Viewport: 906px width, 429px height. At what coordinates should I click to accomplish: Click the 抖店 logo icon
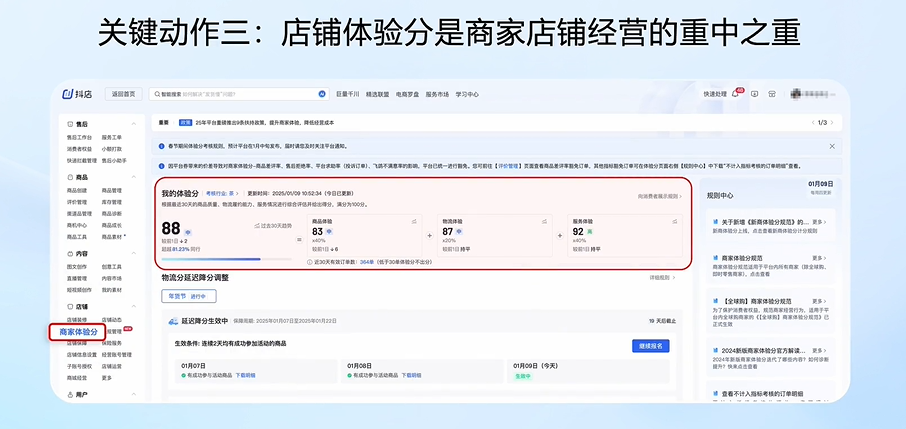[x=68, y=94]
